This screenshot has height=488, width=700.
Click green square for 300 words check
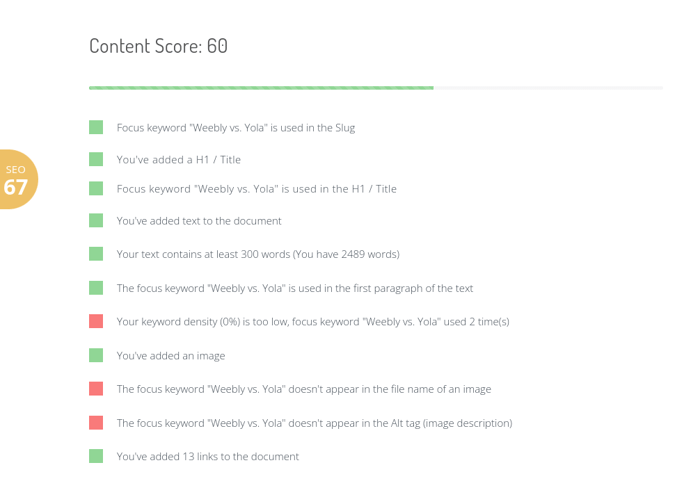click(96, 254)
